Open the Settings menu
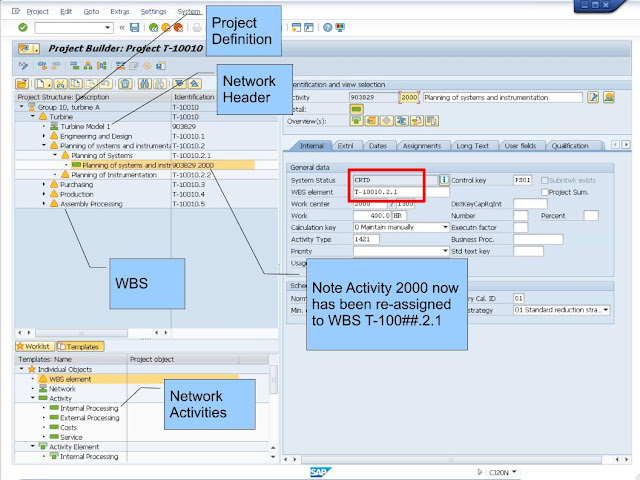 pyautogui.click(x=153, y=11)
